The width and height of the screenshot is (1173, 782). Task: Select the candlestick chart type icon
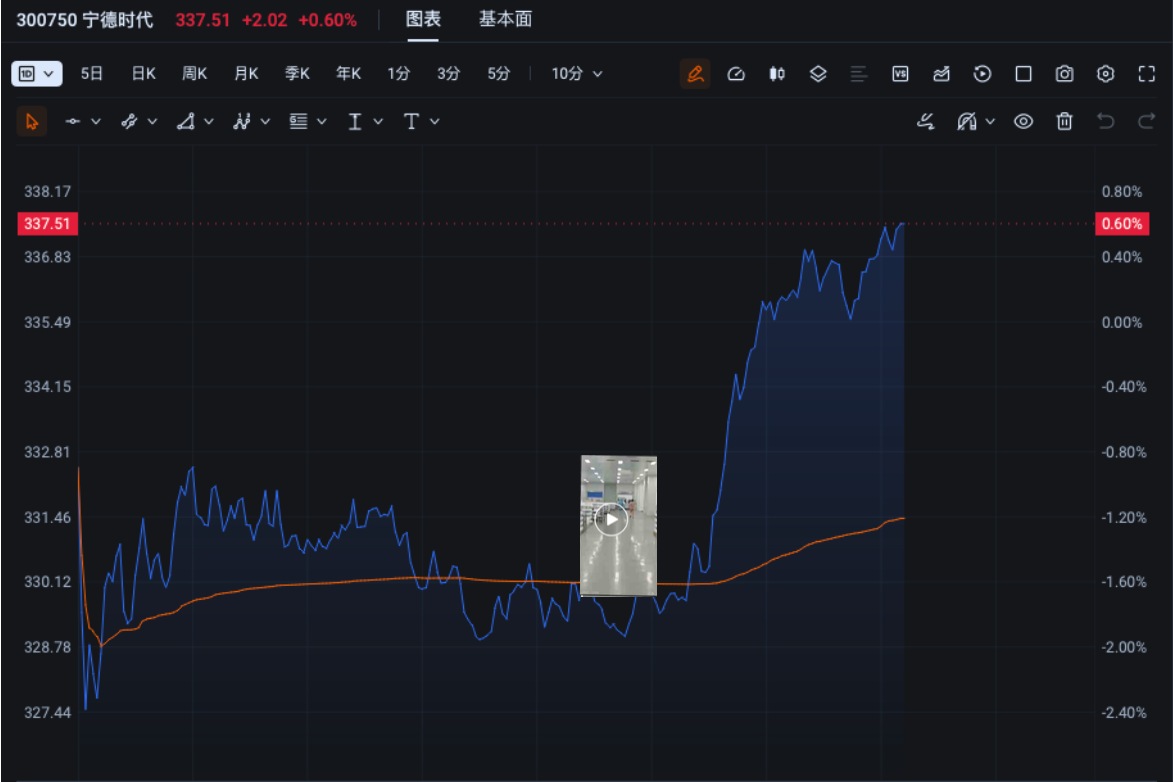tap(777, 73)
